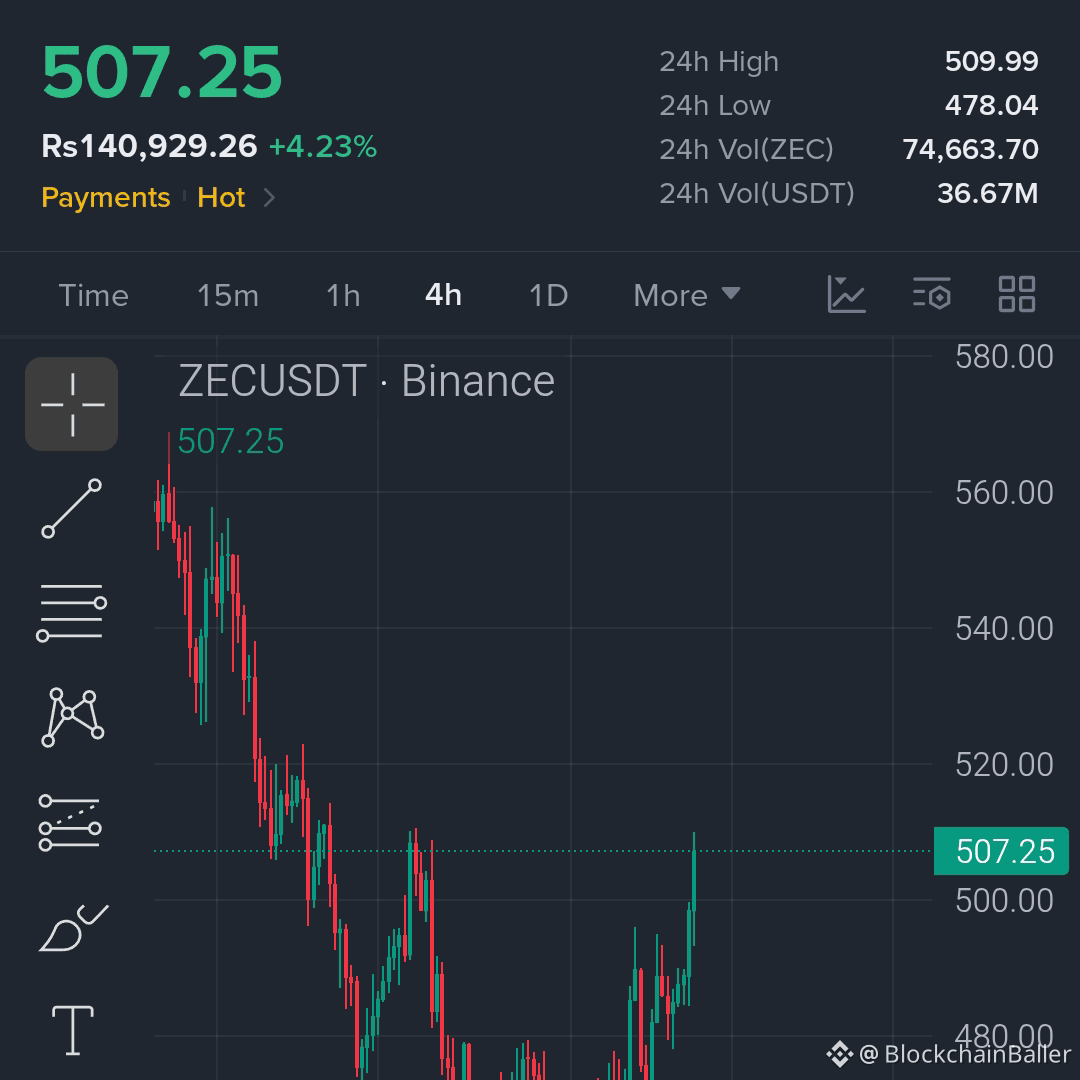The width and height of the screenshot is (1080, 1080).
Task: Click the 540.00 price axis label
Action: coord(1004,628)
